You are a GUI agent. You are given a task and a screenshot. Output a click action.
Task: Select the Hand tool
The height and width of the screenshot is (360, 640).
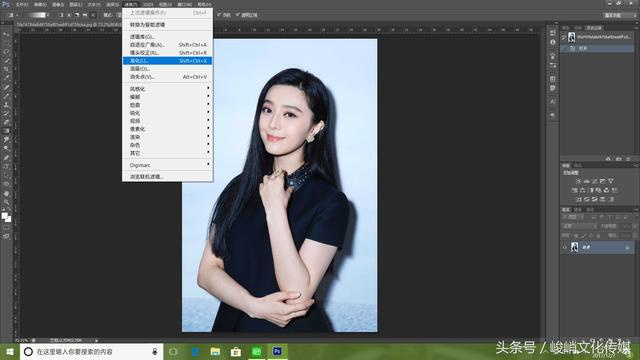pos(6,193)
